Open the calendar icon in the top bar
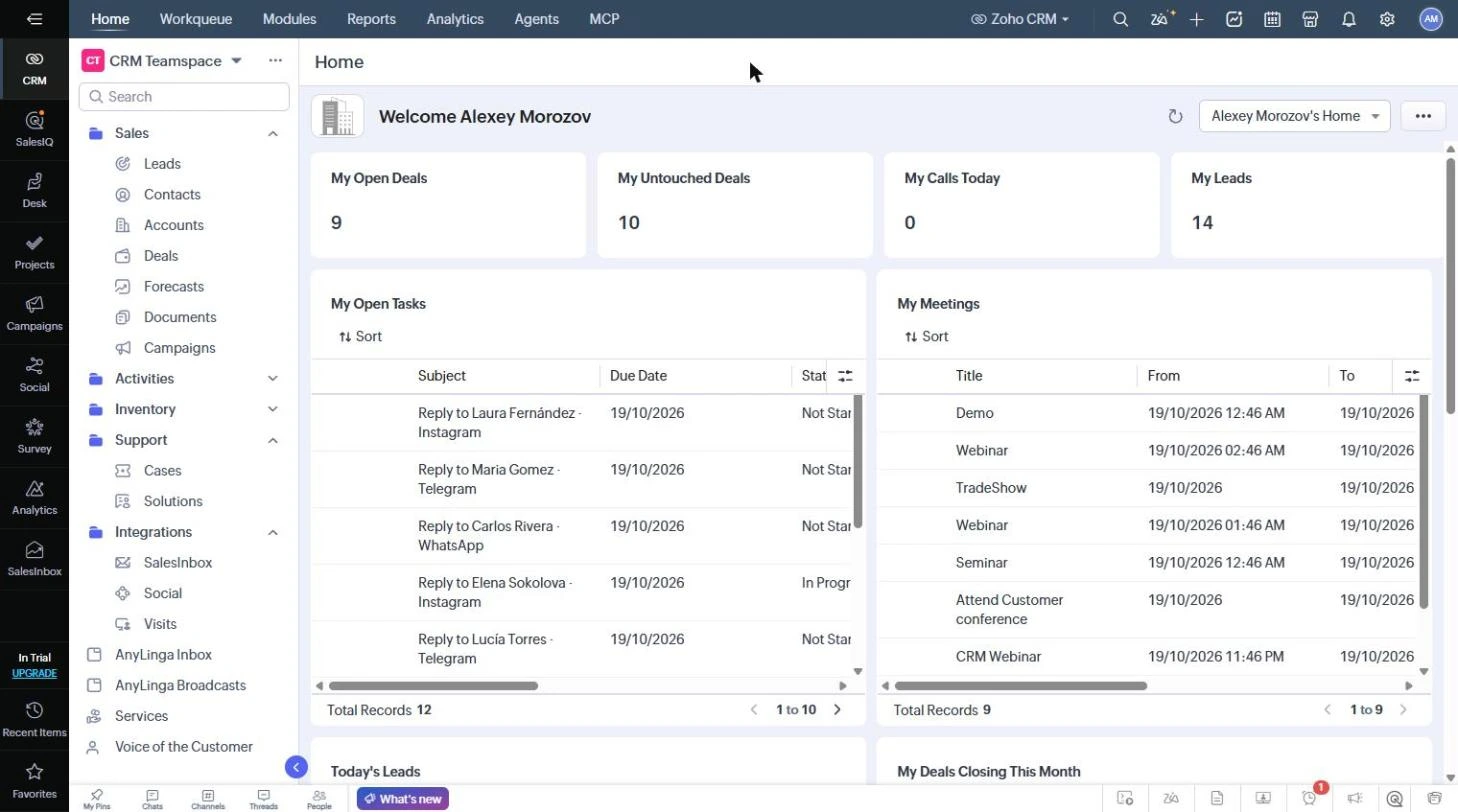 (x=1272, y=19)
